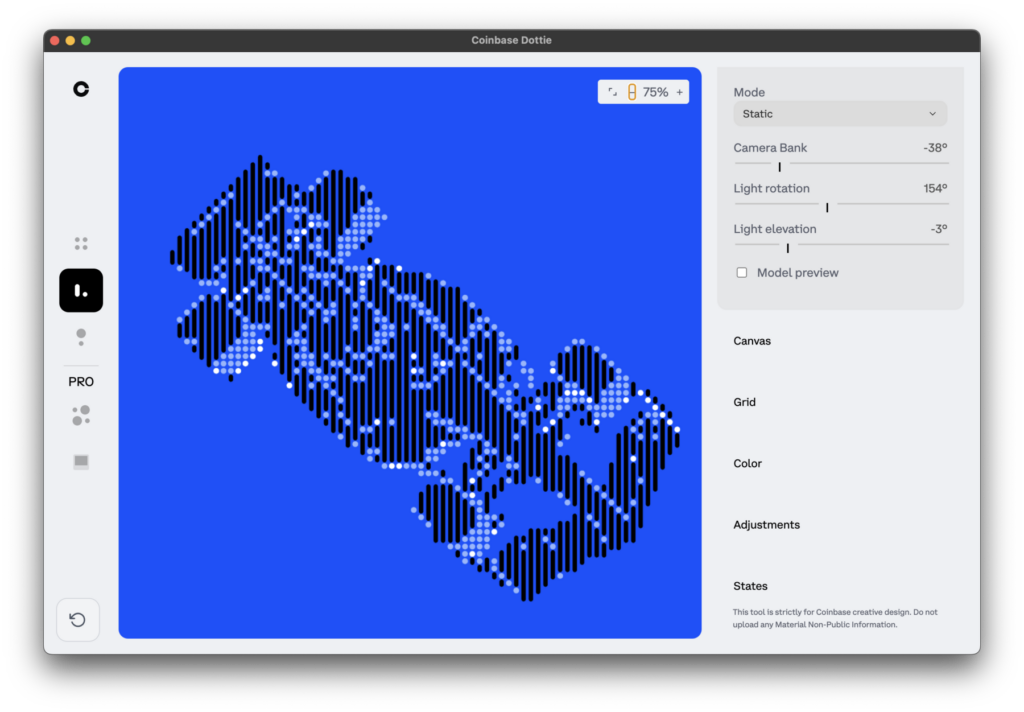Image resolution: width=1024 pixels, height=712 pixels.
Task: Open the Mode dropdown showing Static
Action: click(x=840, y=114)
